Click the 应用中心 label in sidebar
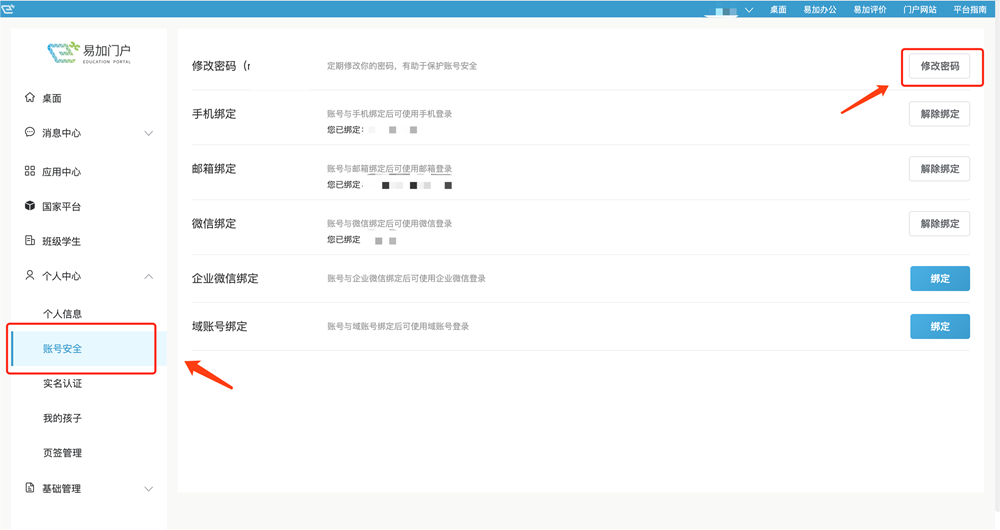The width and height of the screenshot is (1000, 530). click(x=61, y=172)
